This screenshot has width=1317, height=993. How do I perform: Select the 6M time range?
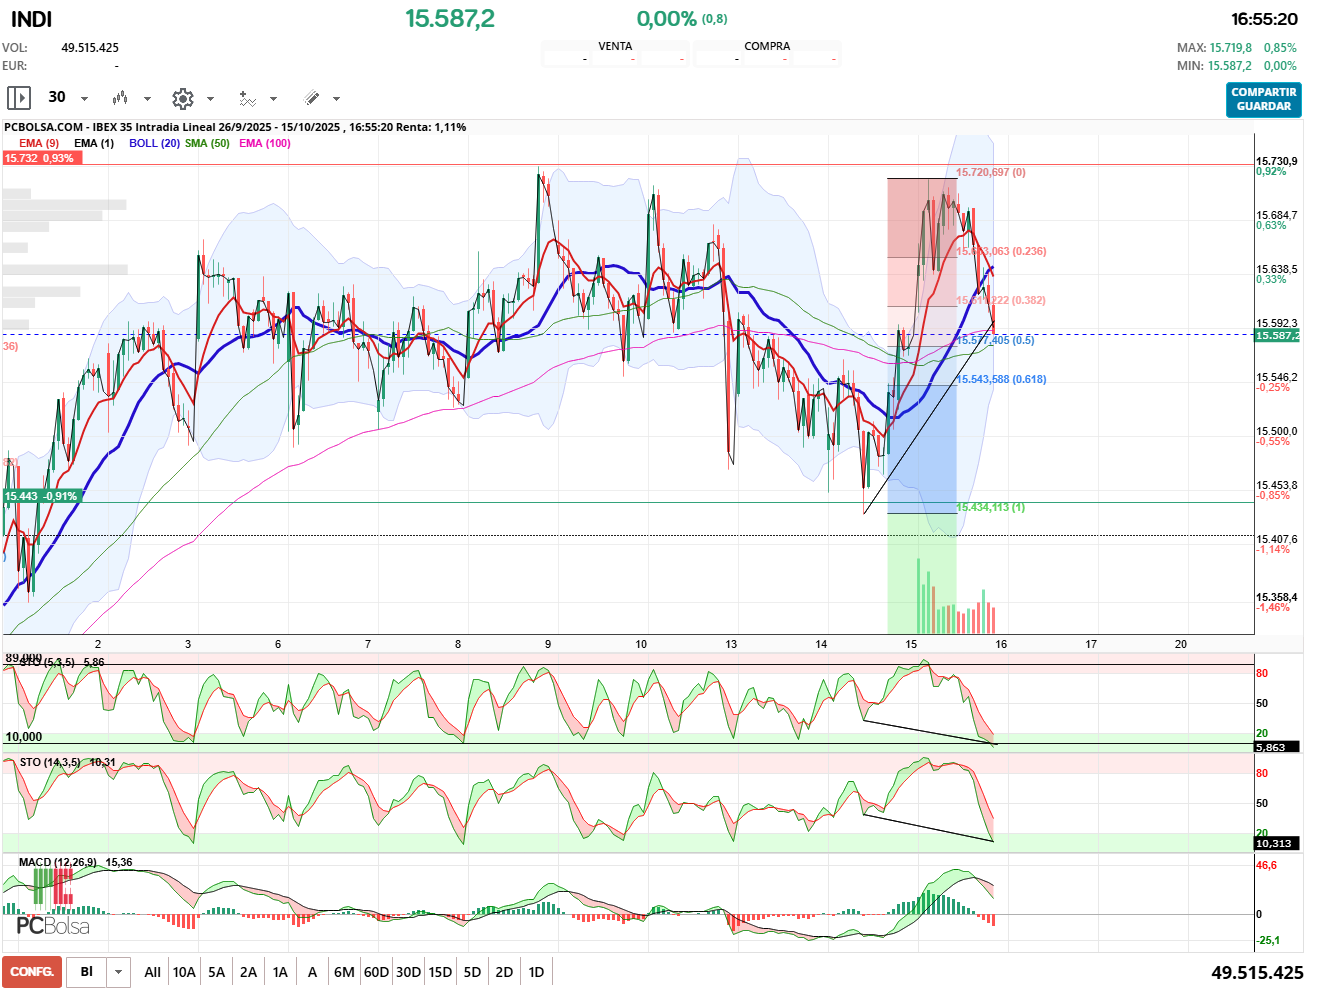click(344, 972)
